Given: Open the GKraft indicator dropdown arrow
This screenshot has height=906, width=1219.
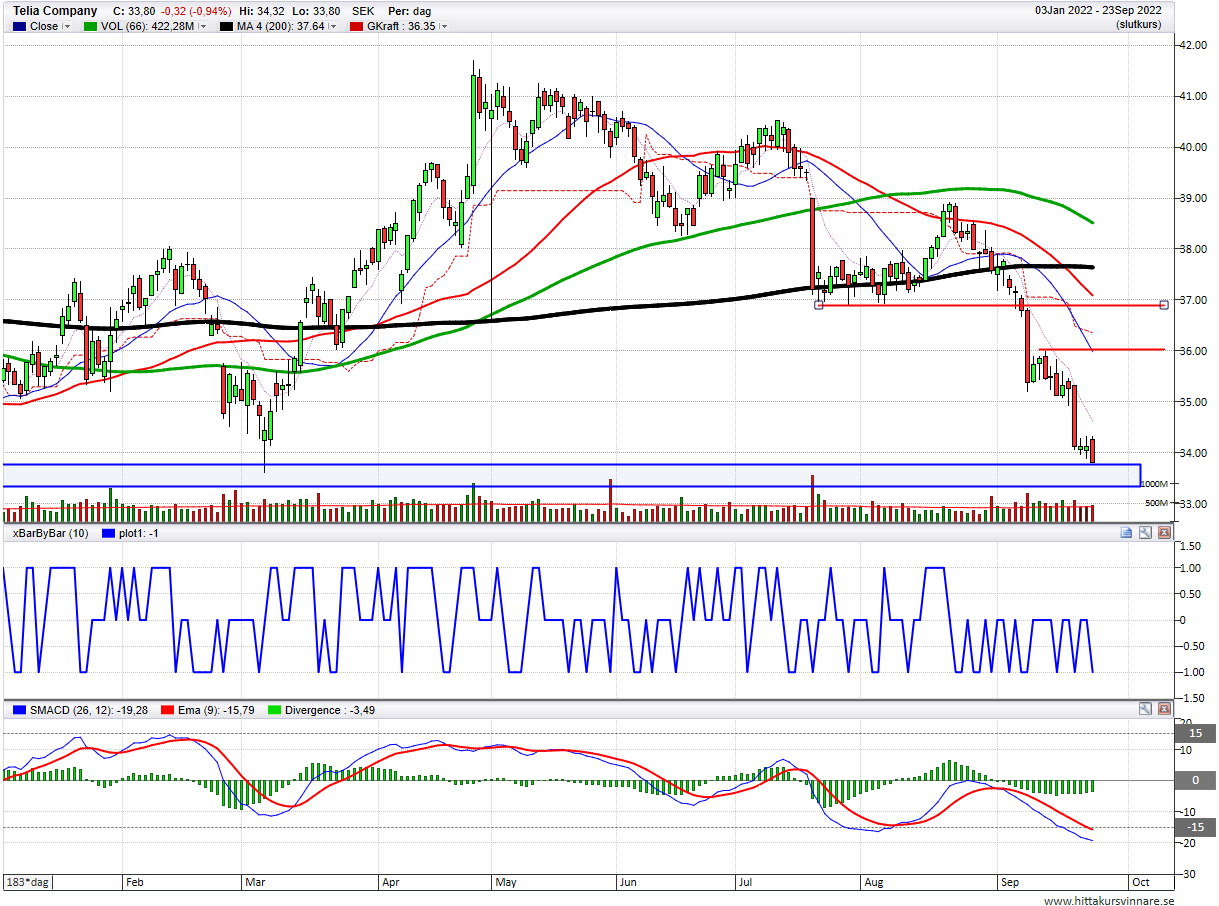Looking at the screenshot, I should (444, 27).
